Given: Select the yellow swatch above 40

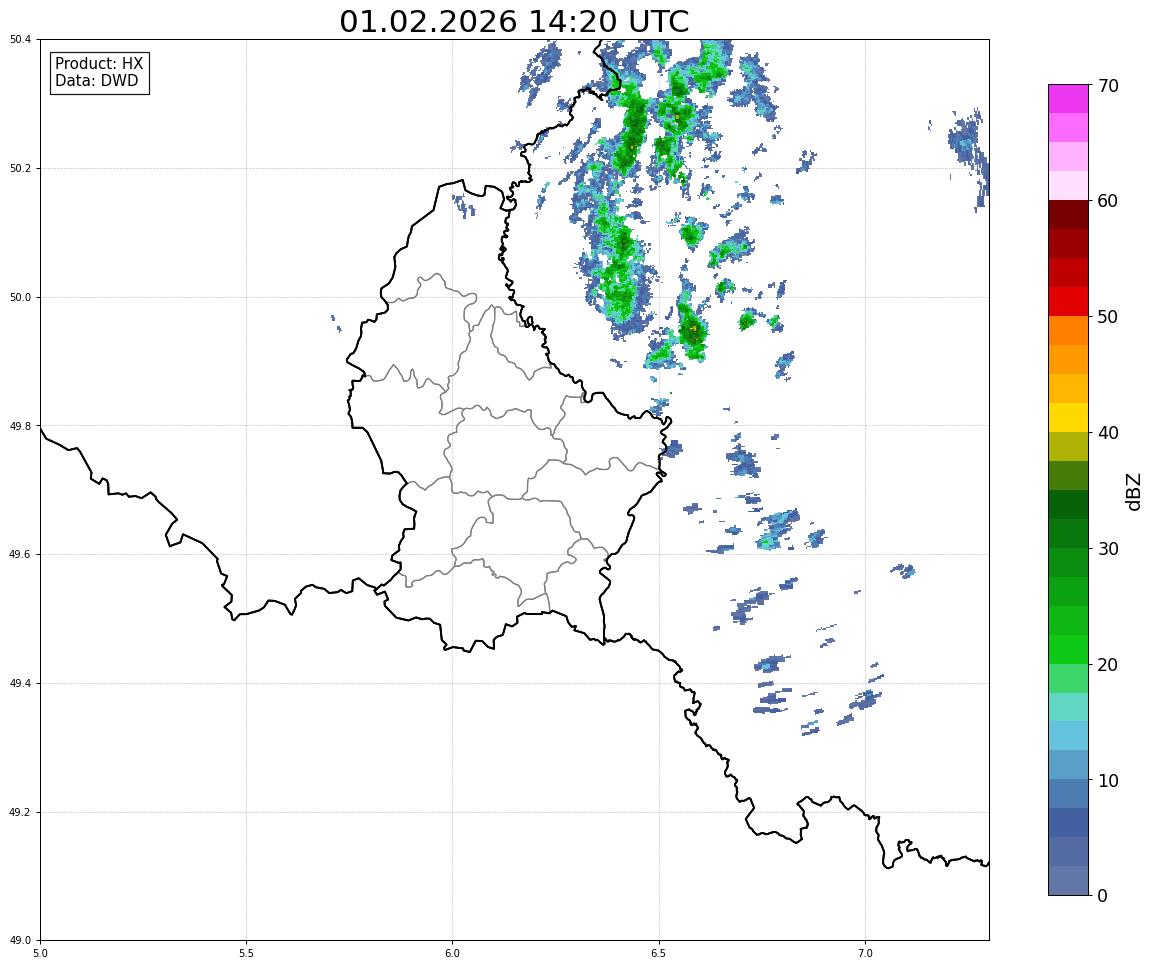Looking at the screenshot, I should (1068, 417).
